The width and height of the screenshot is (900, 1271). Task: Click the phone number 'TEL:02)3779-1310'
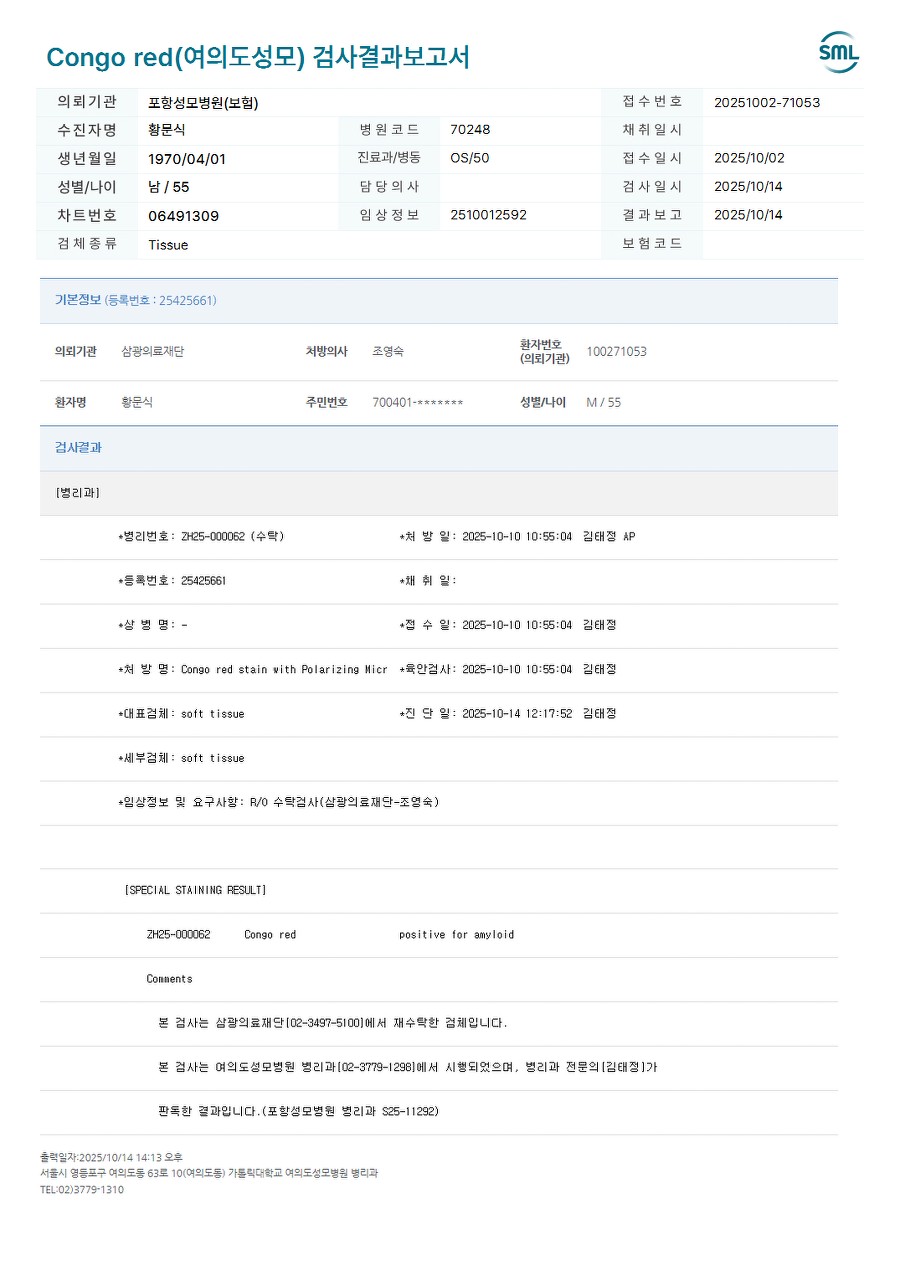(x=82, y=1190)
